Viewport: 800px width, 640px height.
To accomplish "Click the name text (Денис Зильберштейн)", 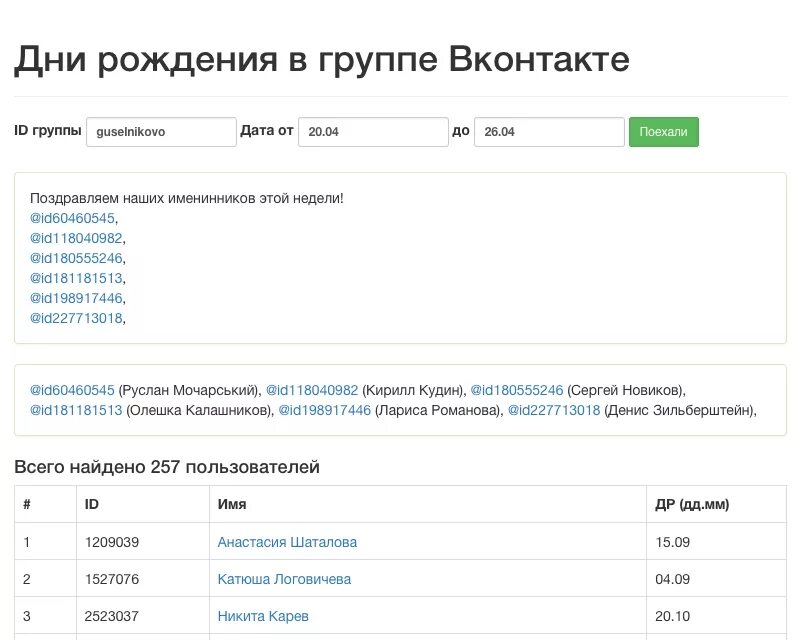I will [x=679, y=410].
